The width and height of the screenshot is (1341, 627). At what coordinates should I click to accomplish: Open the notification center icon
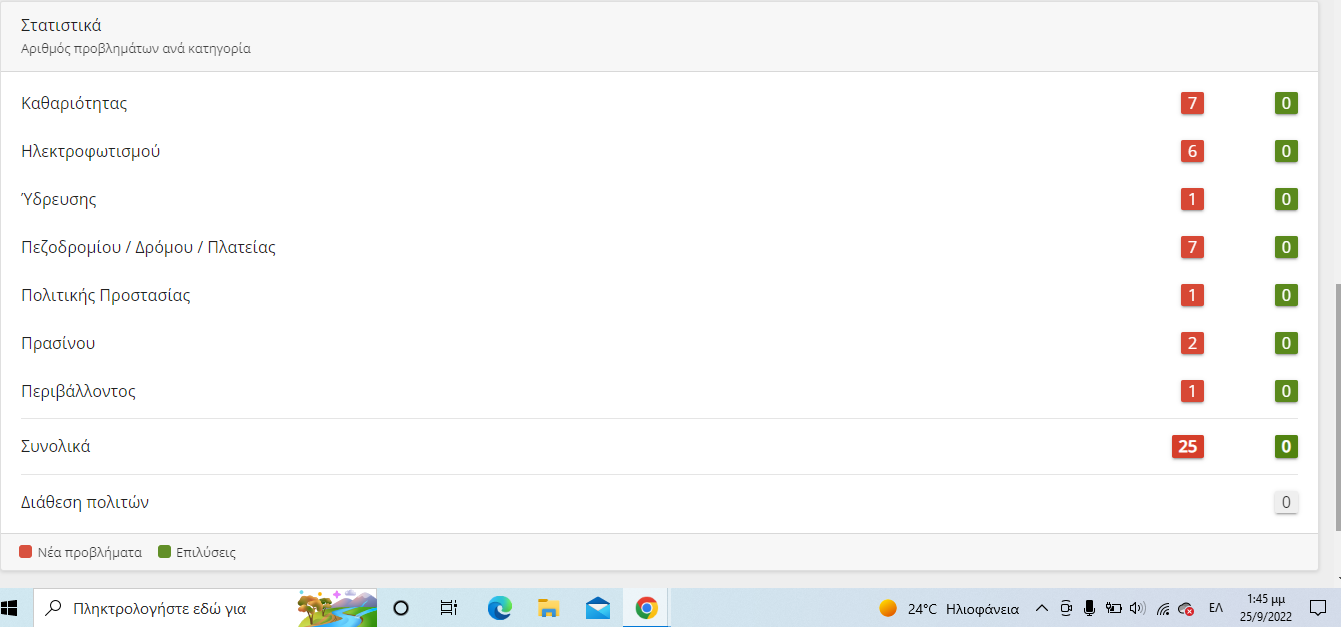(x=1318, y=608)
